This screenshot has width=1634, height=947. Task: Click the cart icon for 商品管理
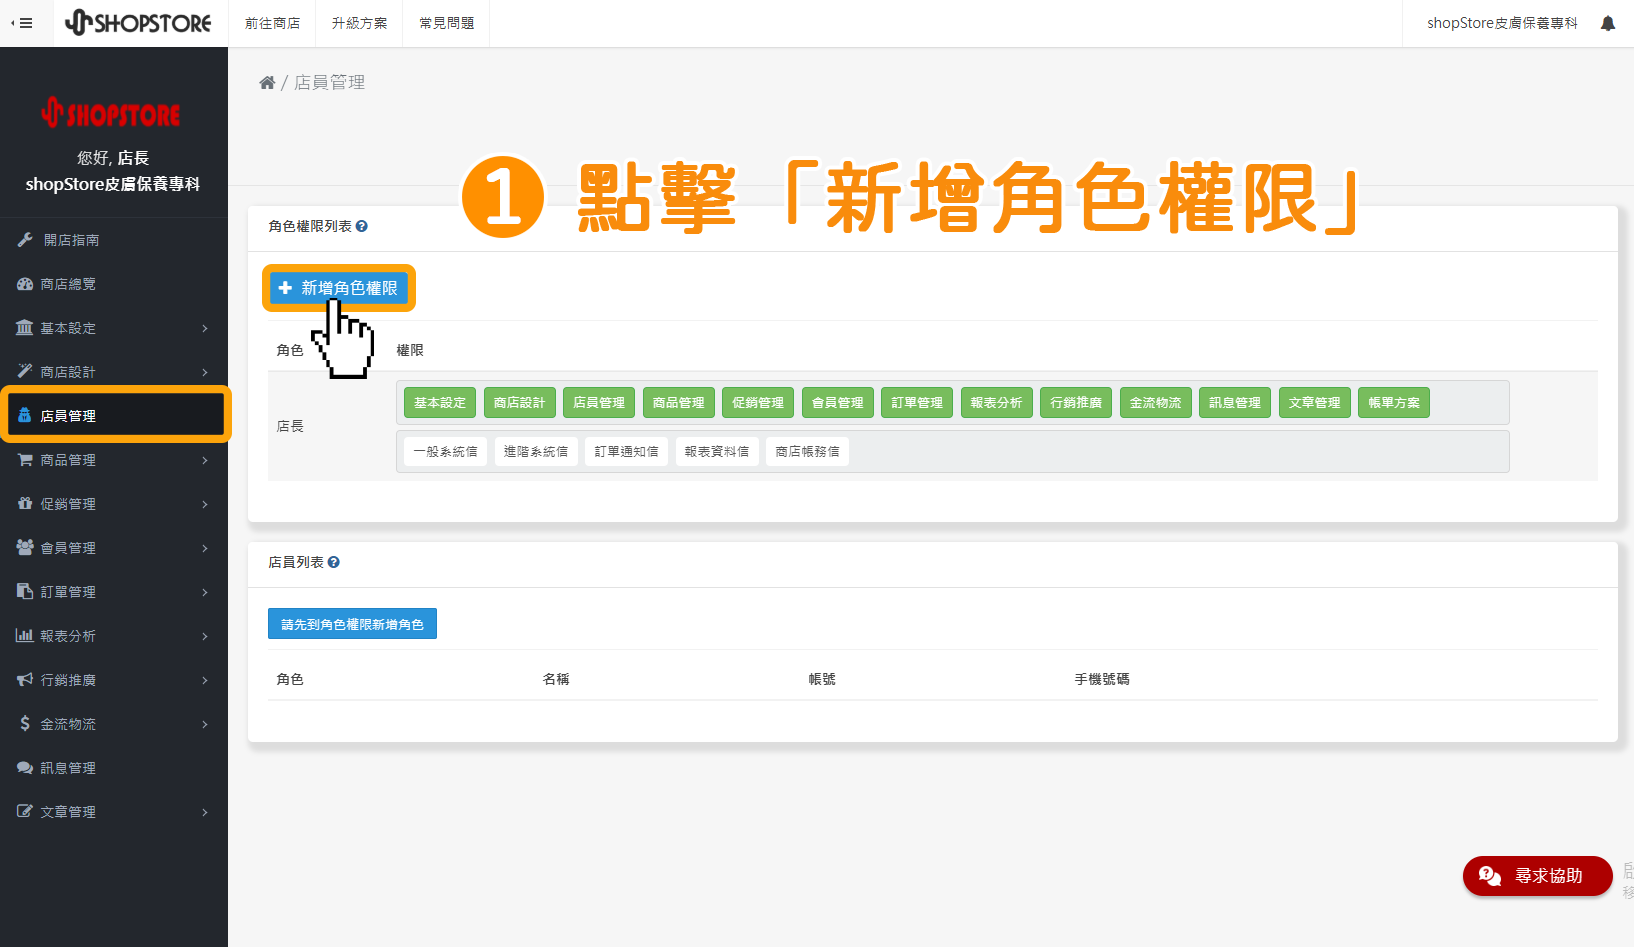click(25, 459)
